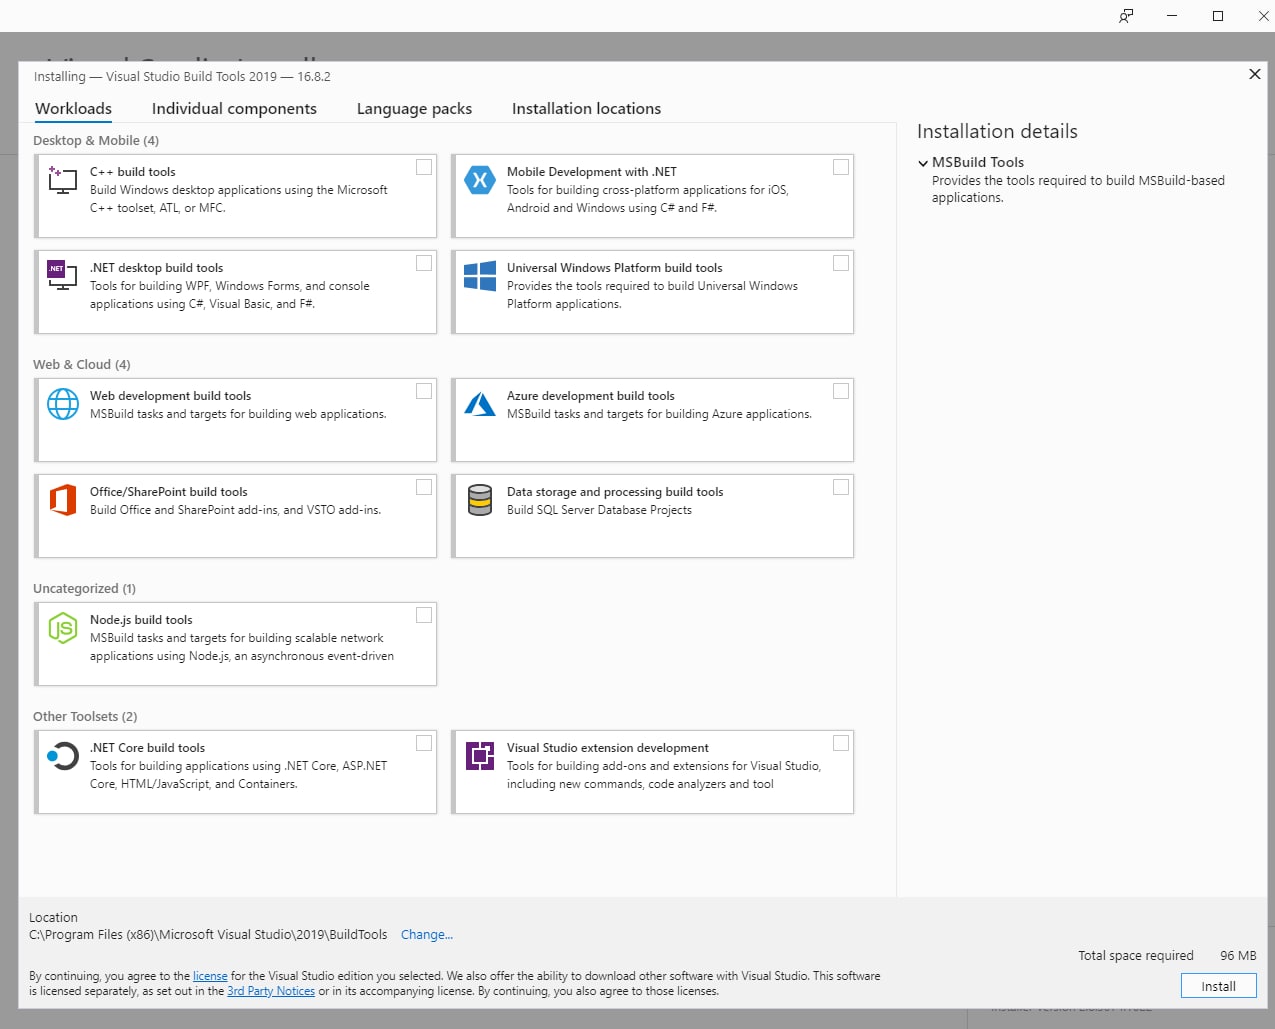Viewport: 1275px width, 1029px height.
Task: Check the Mobile Development with .NET workload
Action: coord(841,167)
